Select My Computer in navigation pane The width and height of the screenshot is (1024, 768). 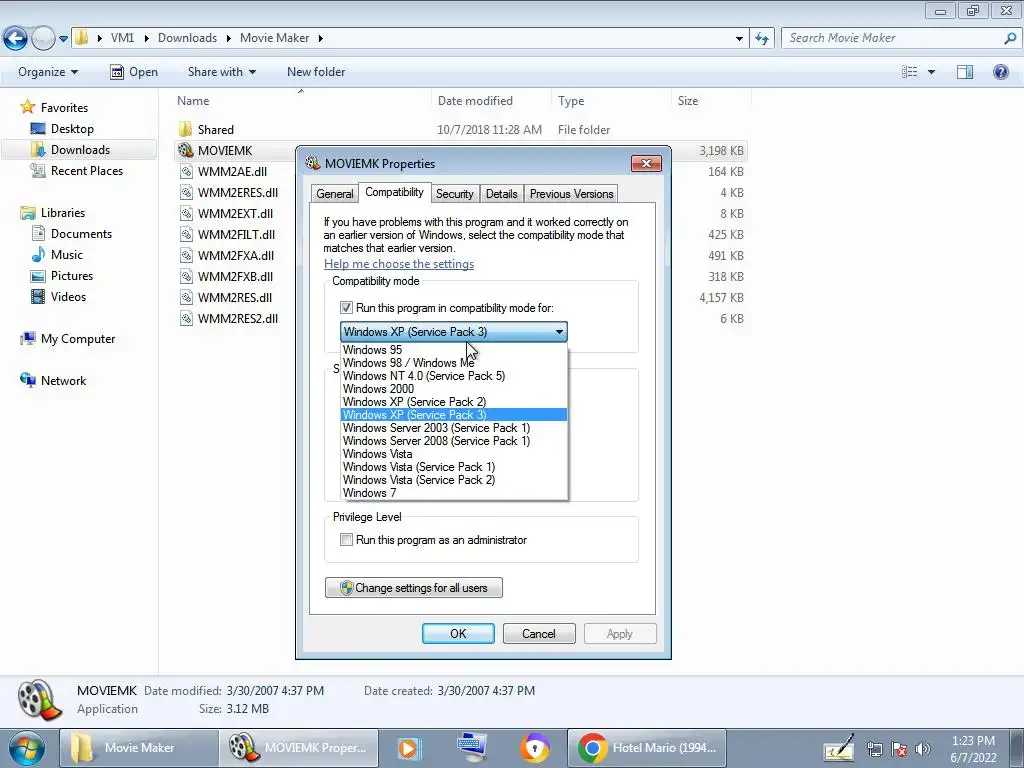(78, 339)
